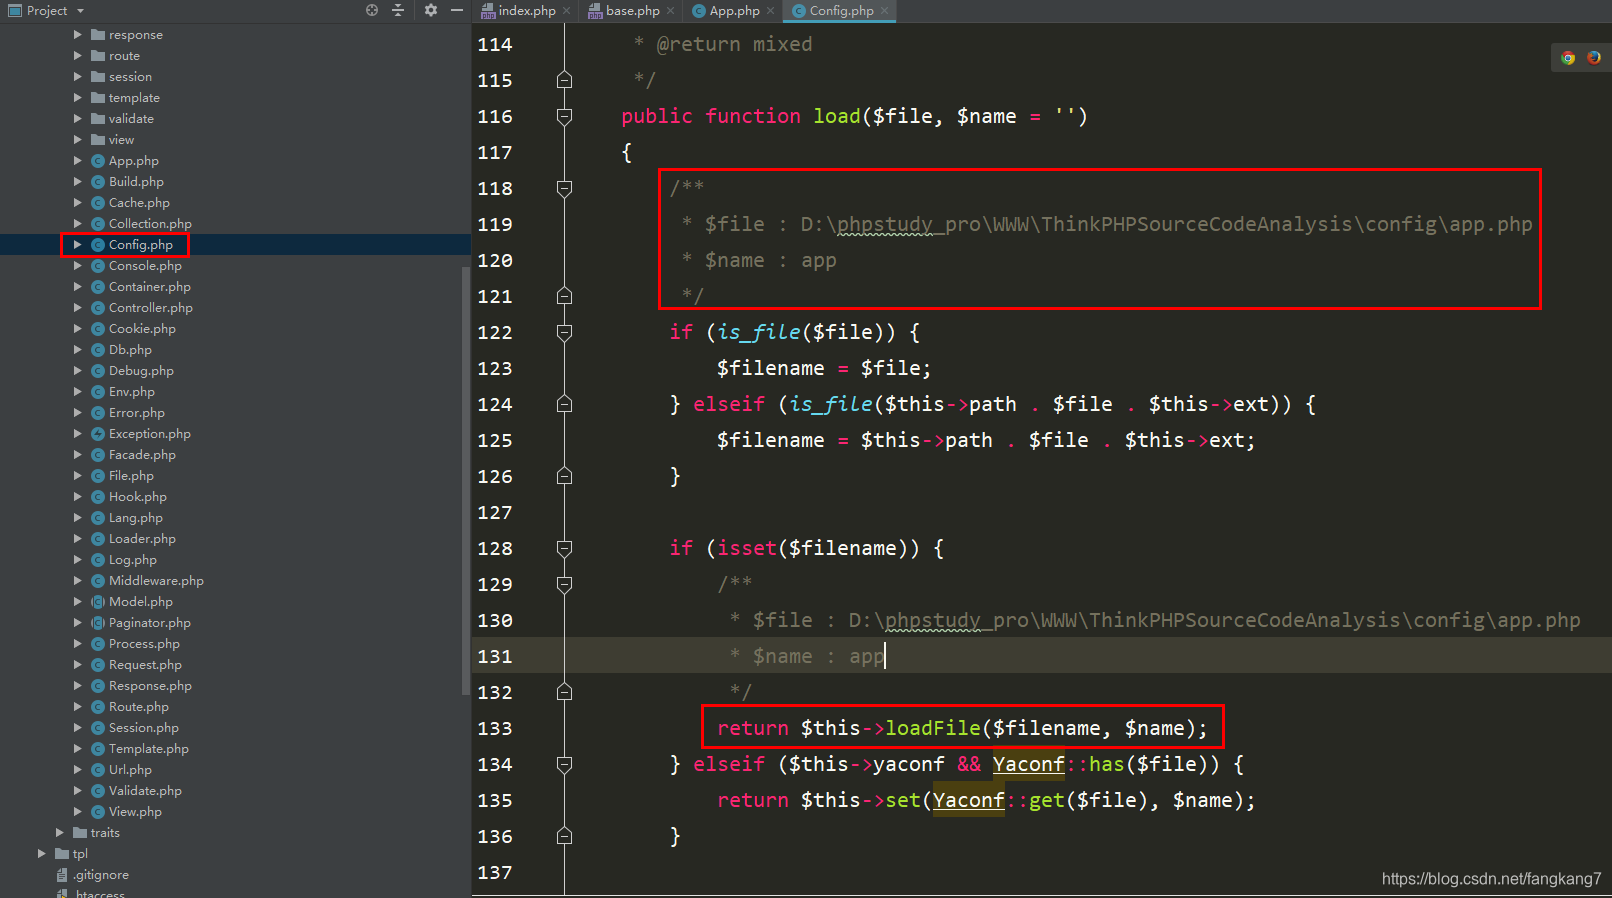Open the Project view dropdown arrow

tap(80, 11)
